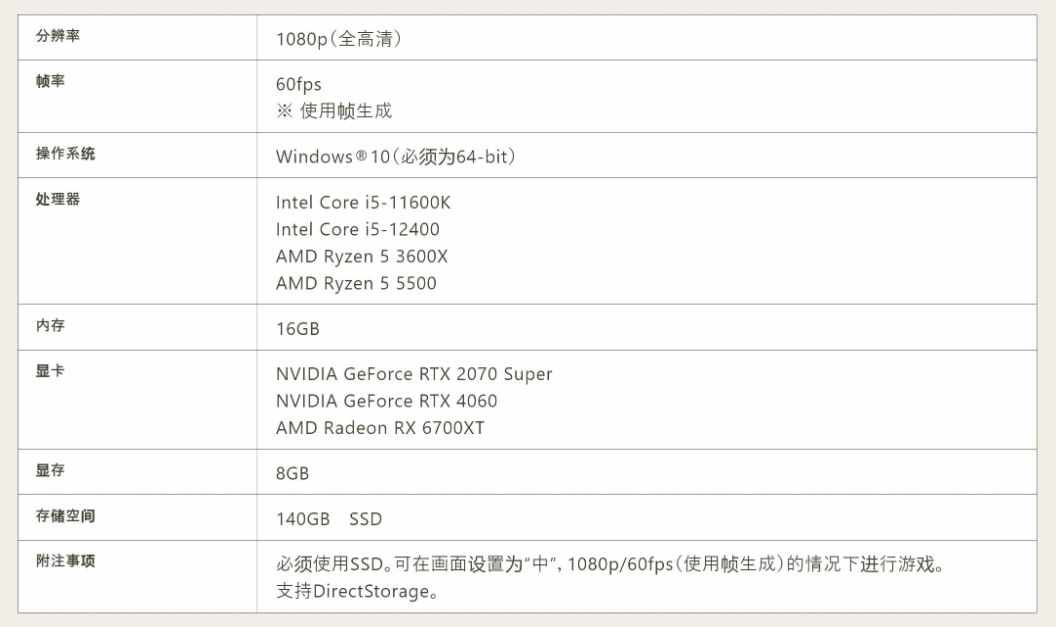Click the 140GB SSD storage value
This screenshot has height=627, width=1056.
click(x=329, y=520)
